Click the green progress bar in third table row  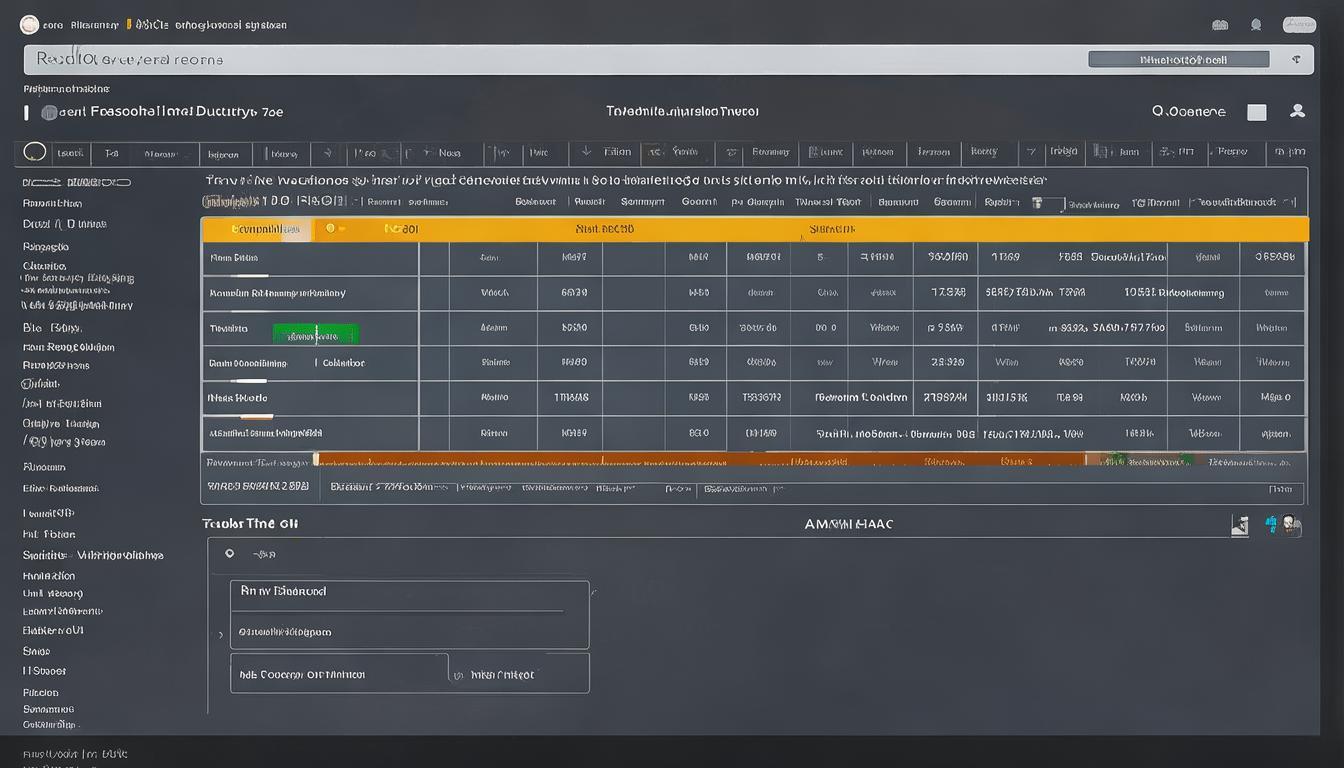pyautogui.click(x=316, y=333)
